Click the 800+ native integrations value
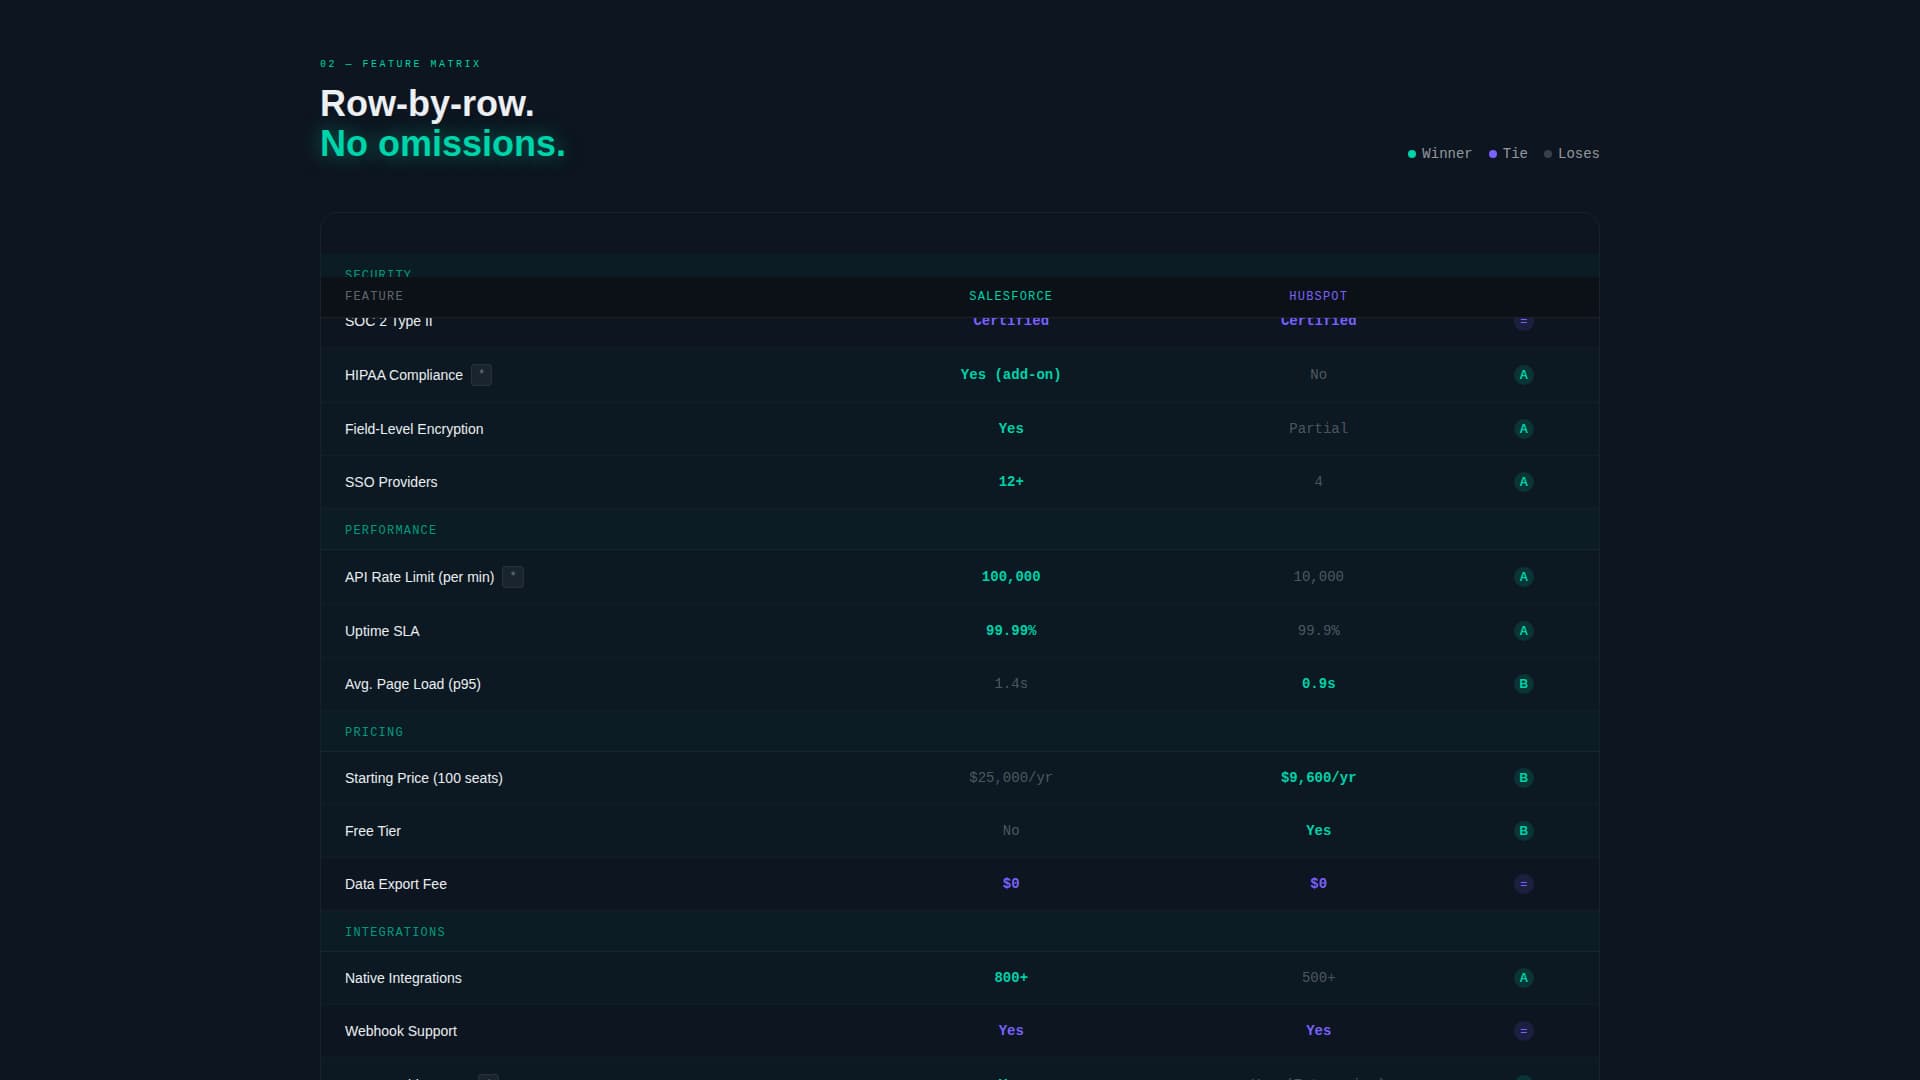This screenshot has width=1920, height=1080. click(1010, 978)
